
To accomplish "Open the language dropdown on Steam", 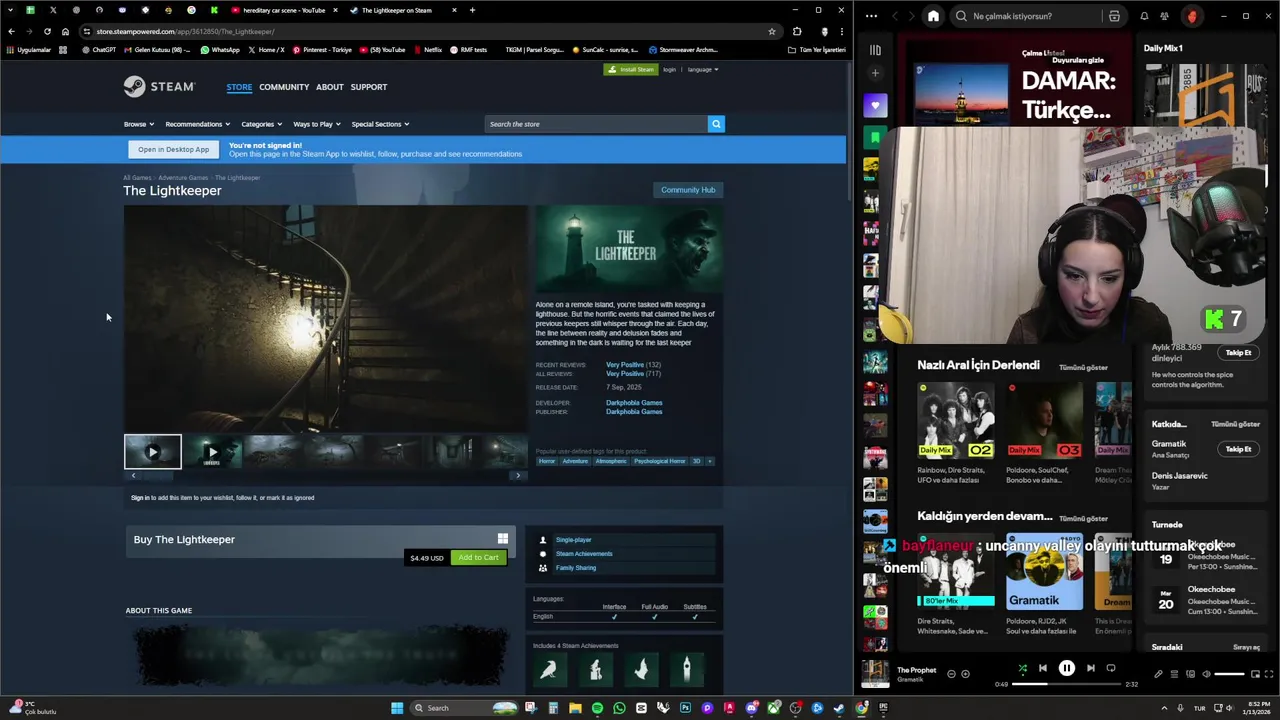I will point(702,70).
